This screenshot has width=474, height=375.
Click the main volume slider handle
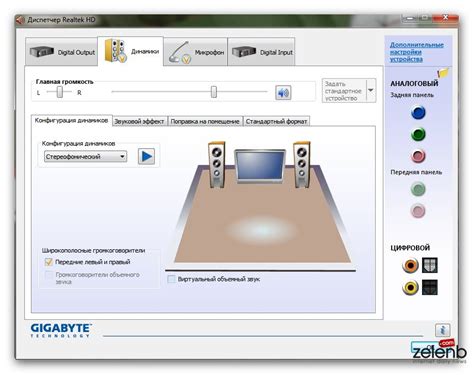coord(214,92)
